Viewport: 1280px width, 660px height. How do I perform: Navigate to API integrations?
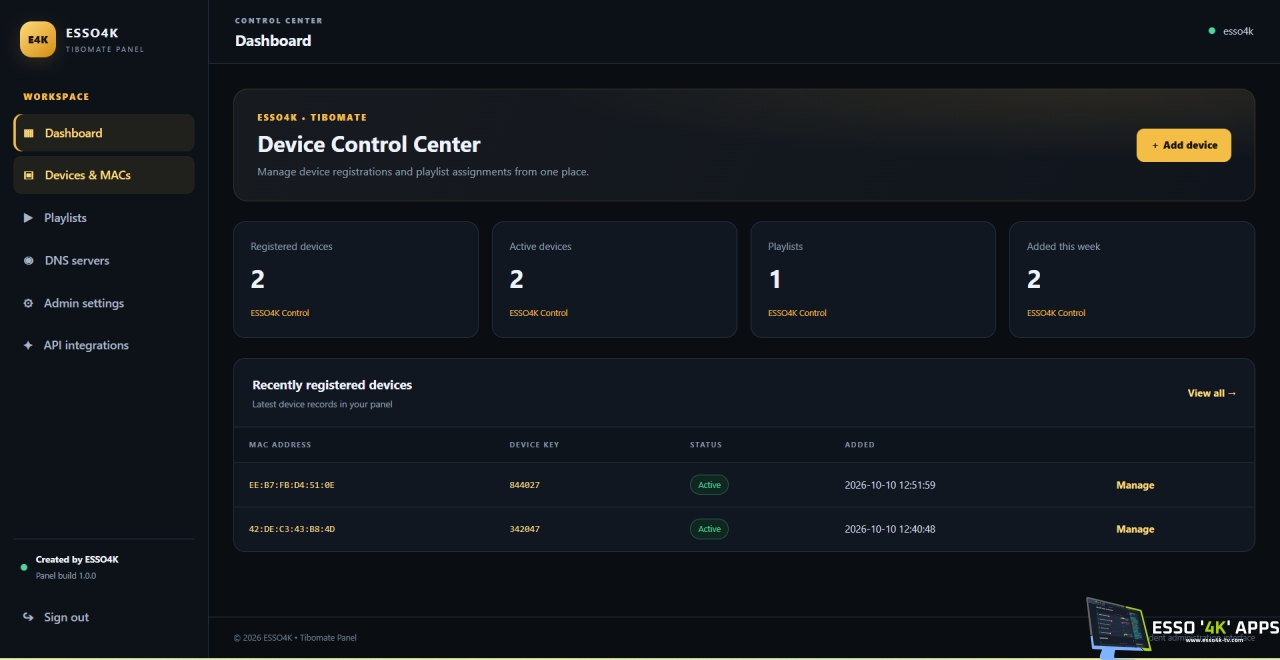(104, 345)
